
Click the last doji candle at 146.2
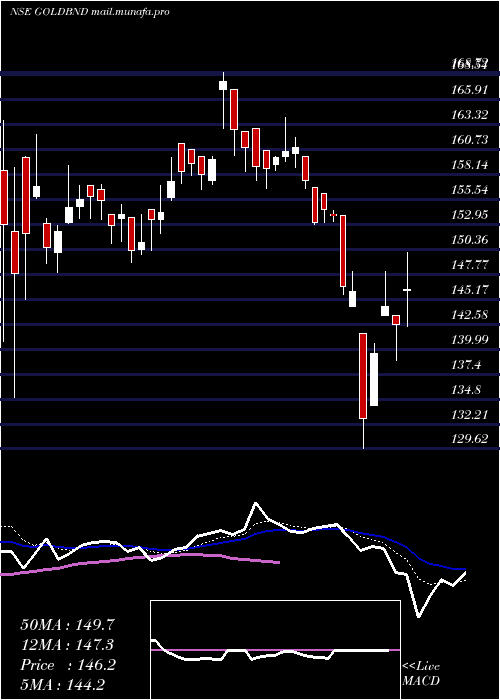tap(407, 290)
